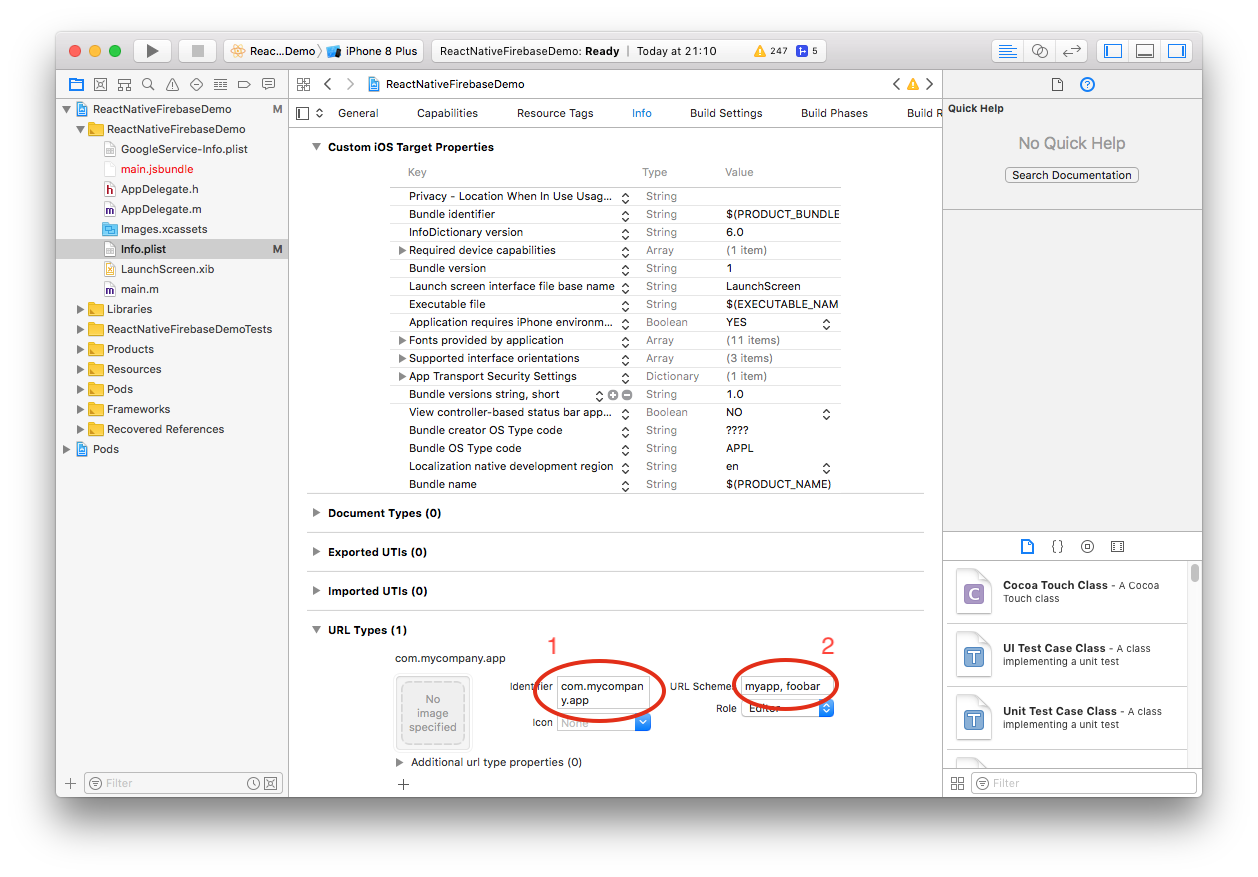Open the Role dropdown in URL Types

click(787, 708)
